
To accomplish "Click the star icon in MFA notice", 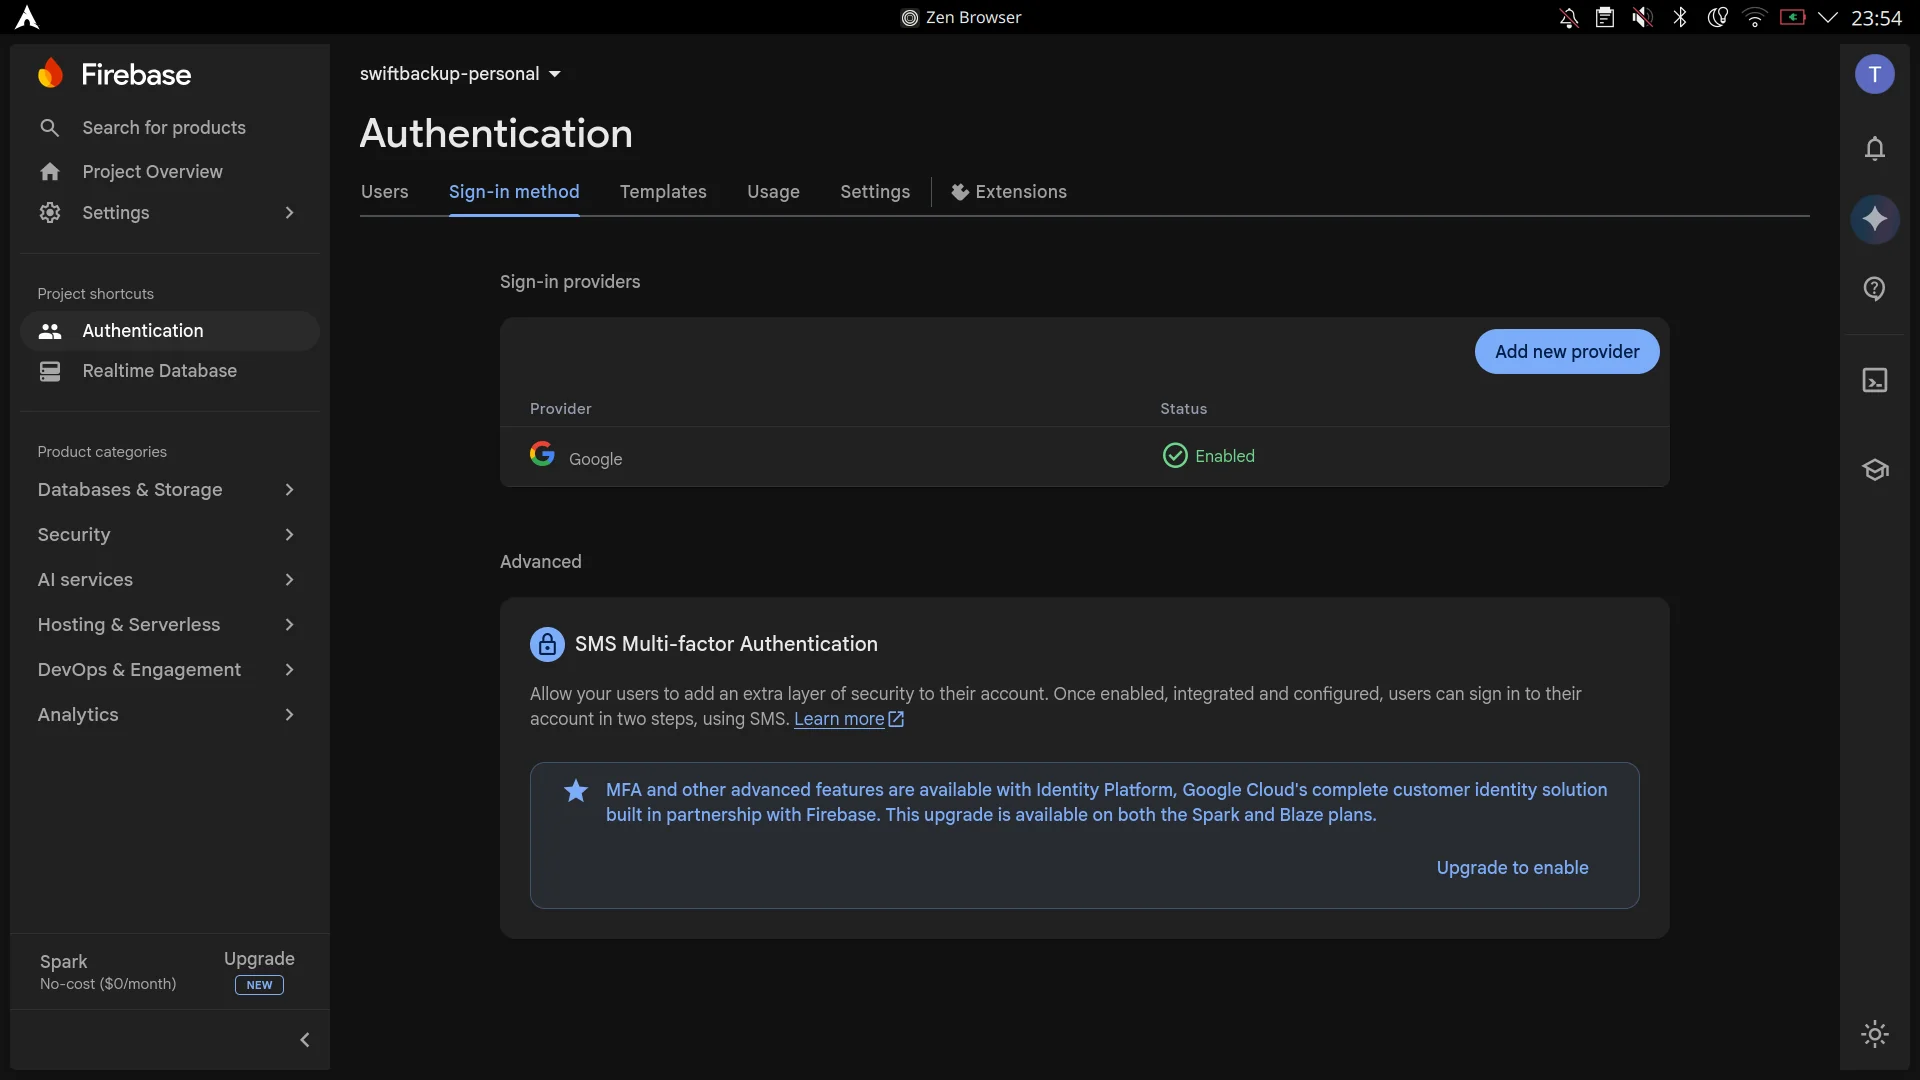I will [576, 791].
